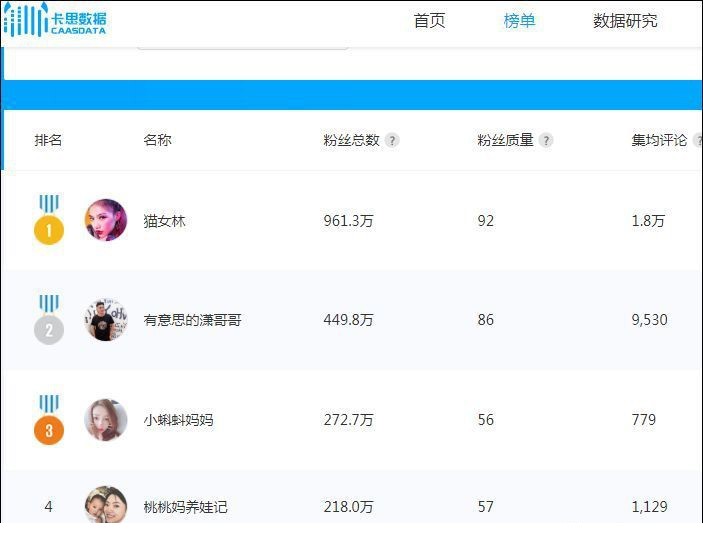Open 有意思的潇哥哥's avatar photo
The height and width of the screenshot is (546, 703).
click(106, 320)
